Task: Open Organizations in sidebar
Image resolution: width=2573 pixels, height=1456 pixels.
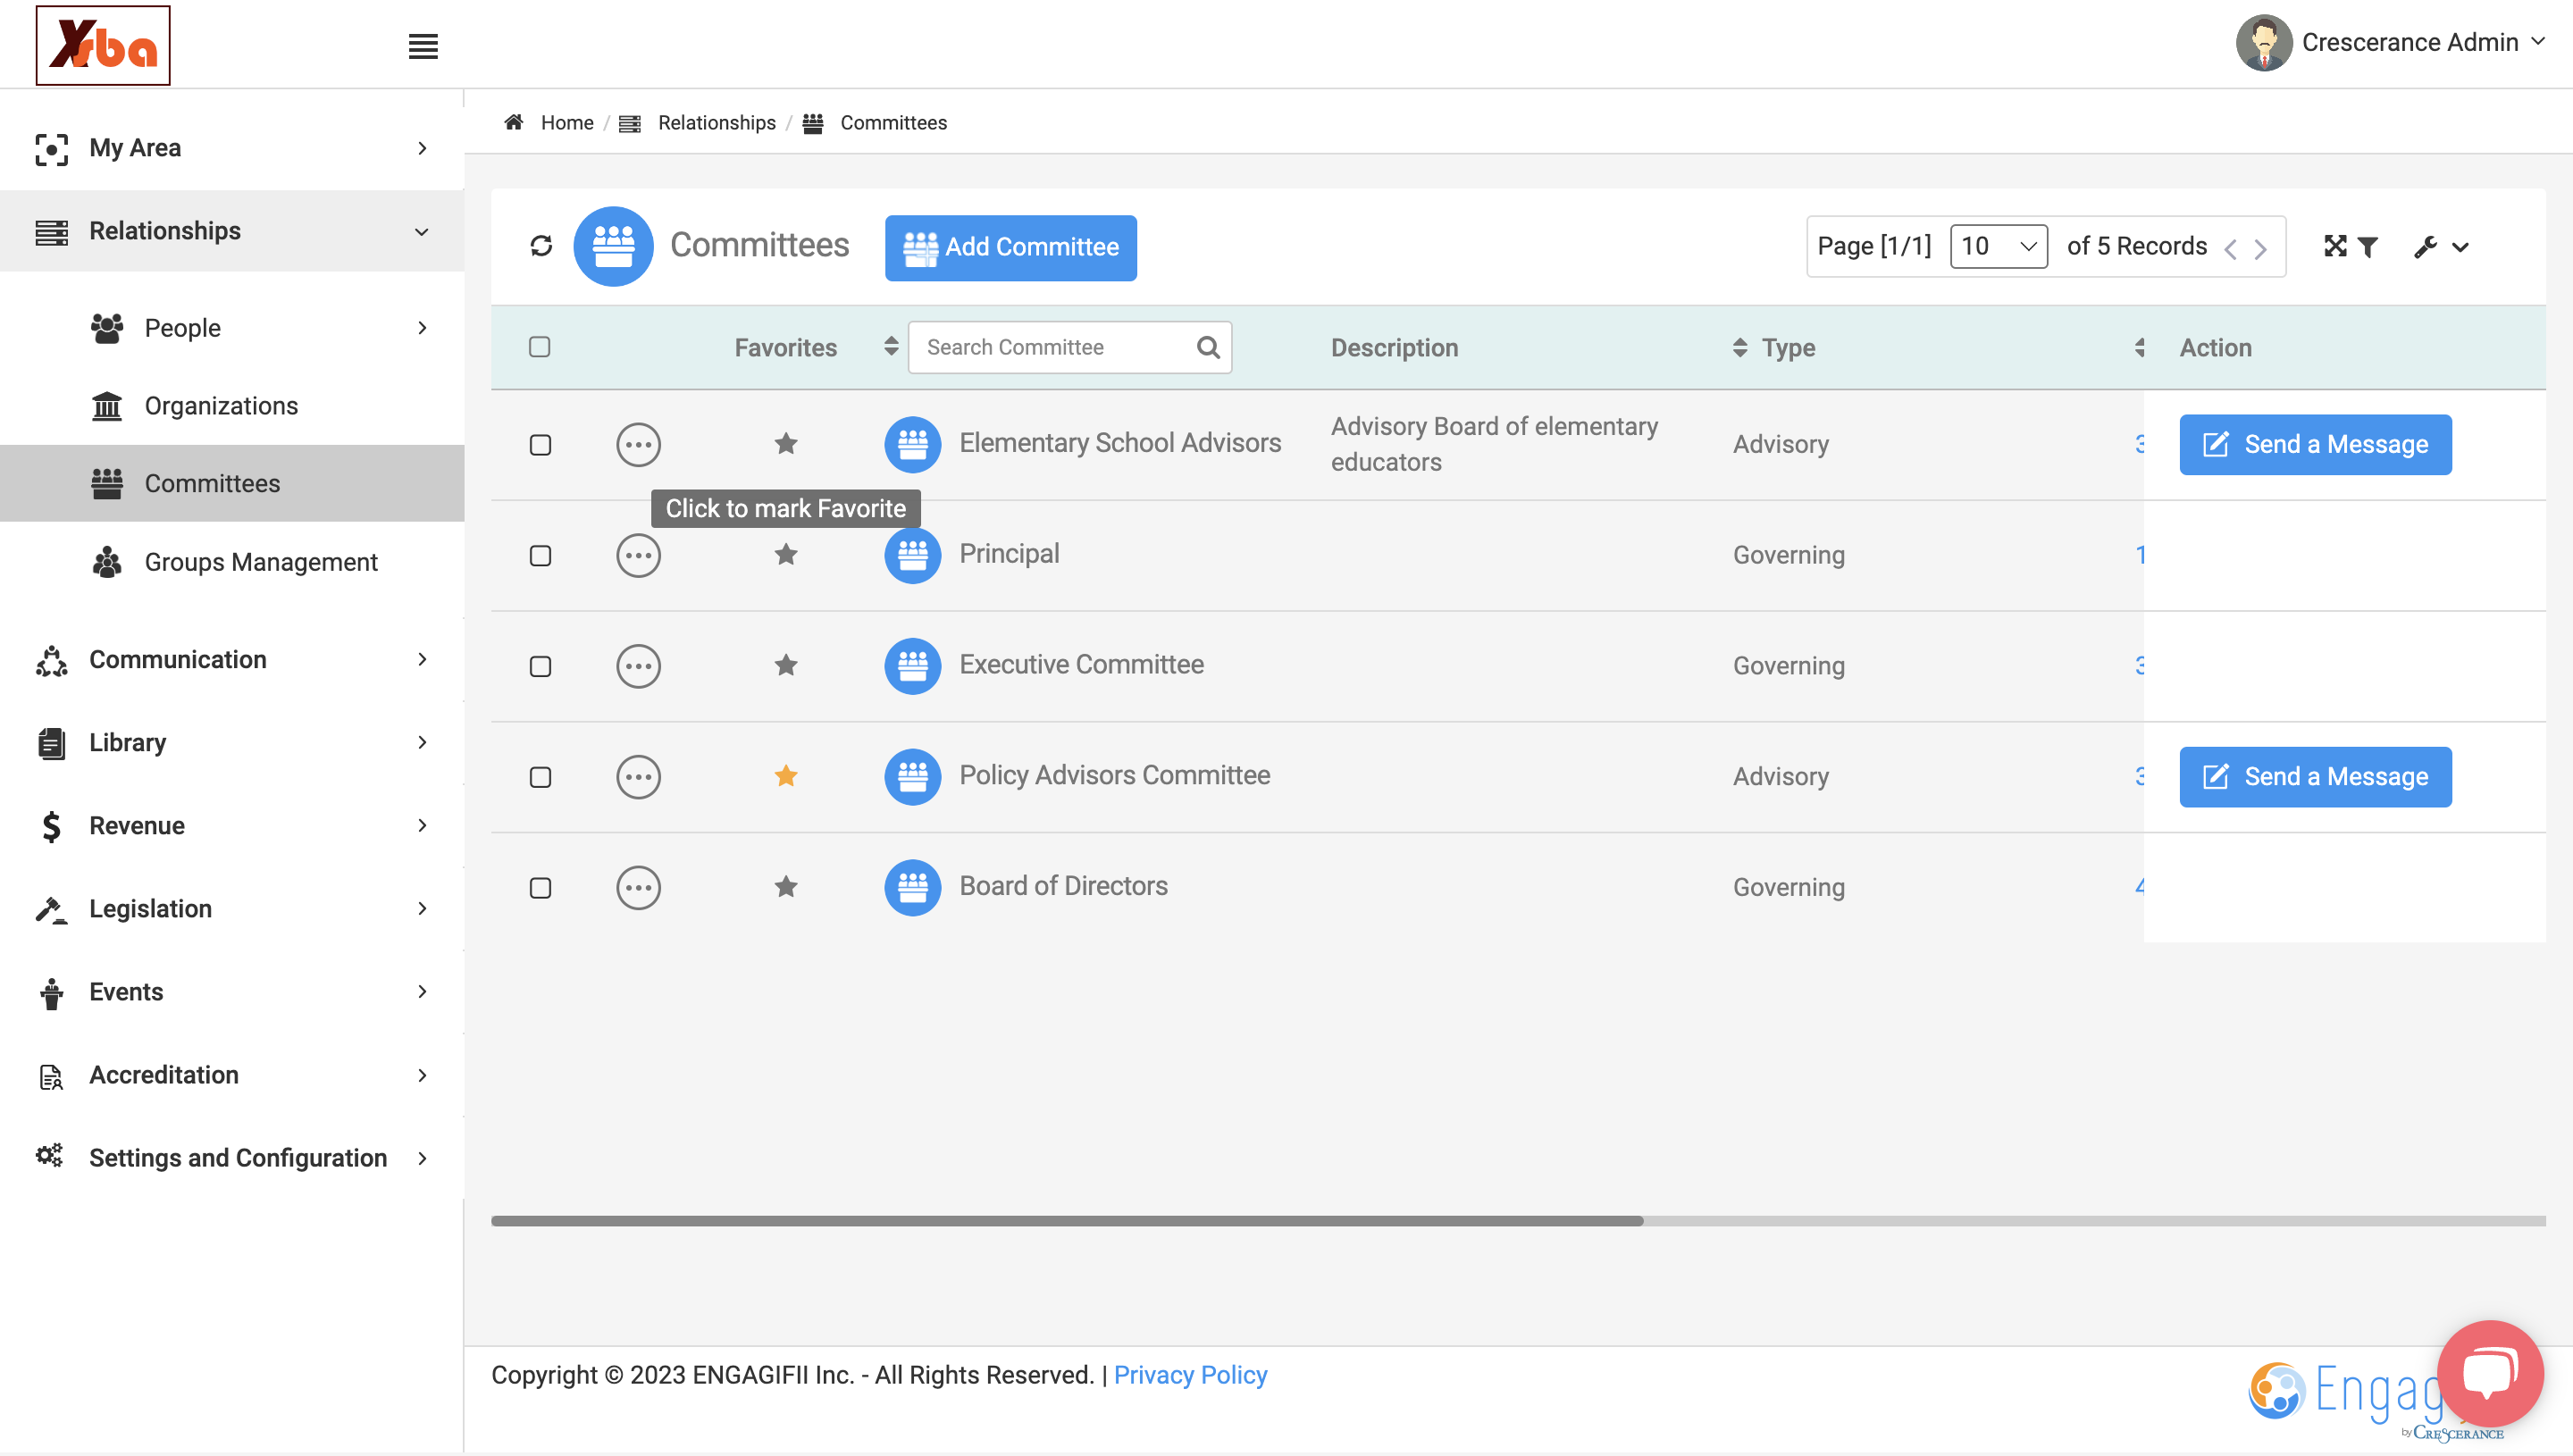Action: click(x=221, y=406)
